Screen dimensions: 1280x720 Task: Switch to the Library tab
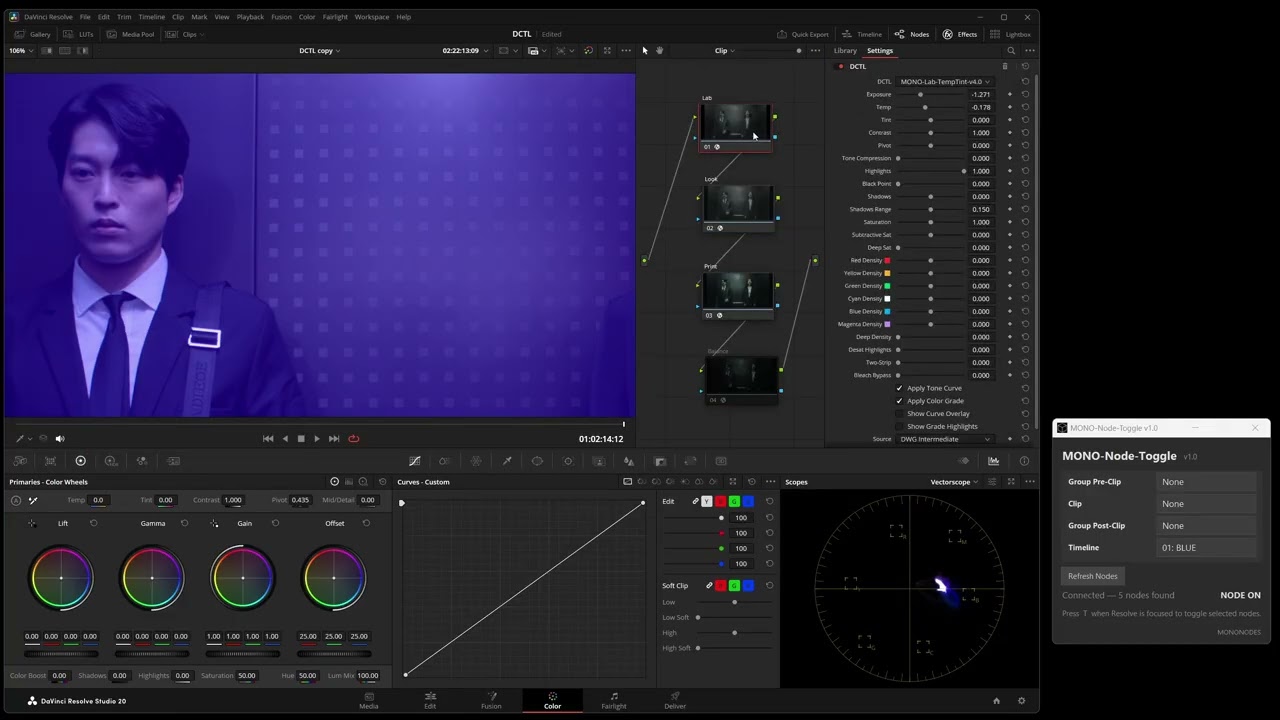(x=845, y=51)
